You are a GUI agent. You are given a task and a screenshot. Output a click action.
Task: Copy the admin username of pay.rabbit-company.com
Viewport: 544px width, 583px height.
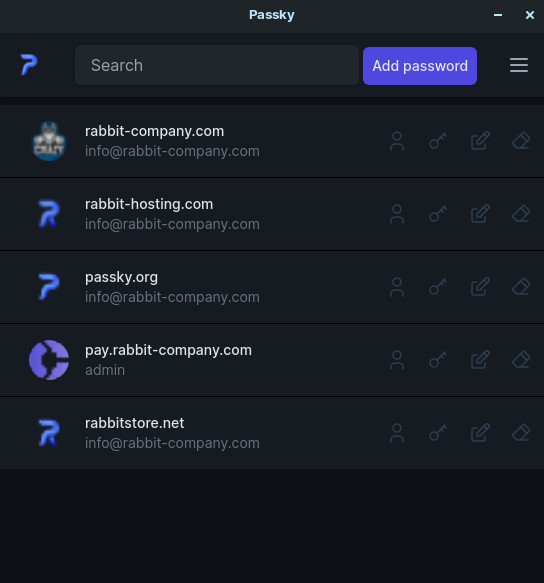tap(397, 360)
